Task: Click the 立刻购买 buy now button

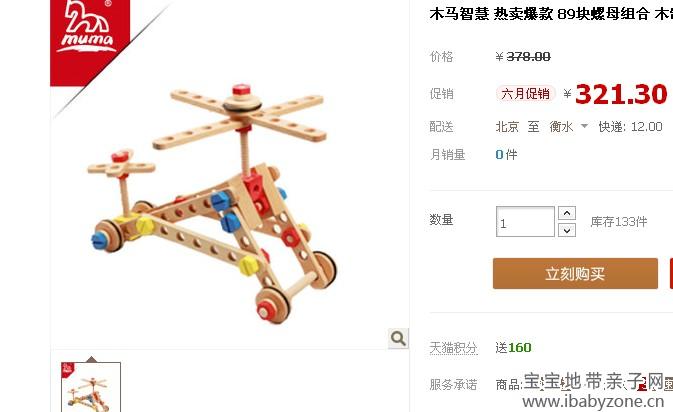Action: click(x=575, y=273)
